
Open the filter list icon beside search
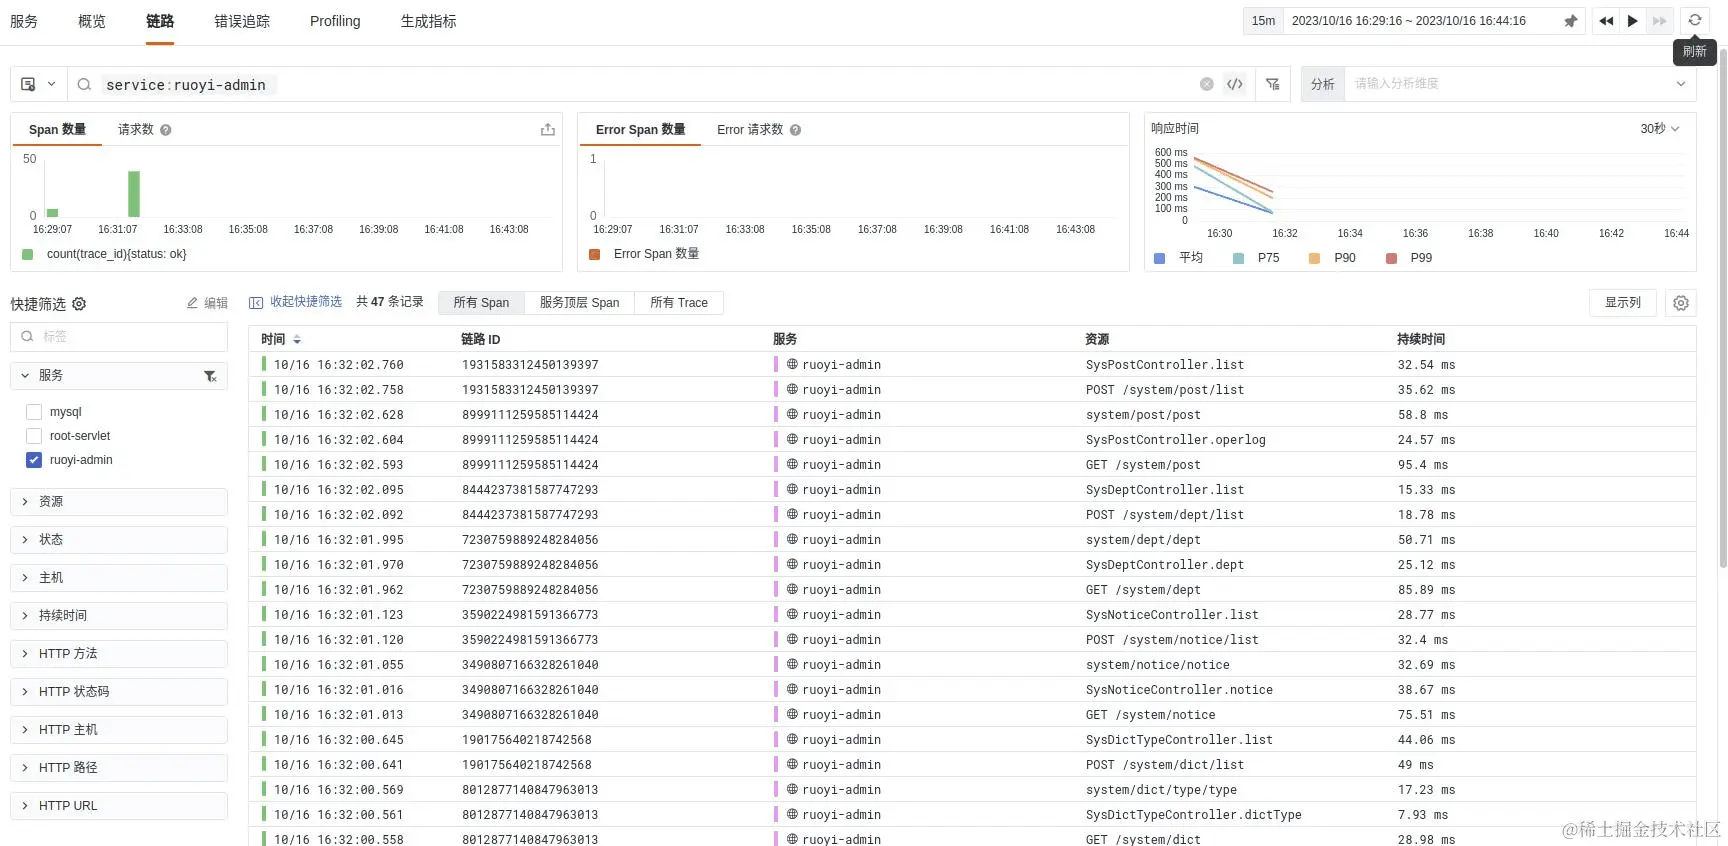(x=1272, y=84)
